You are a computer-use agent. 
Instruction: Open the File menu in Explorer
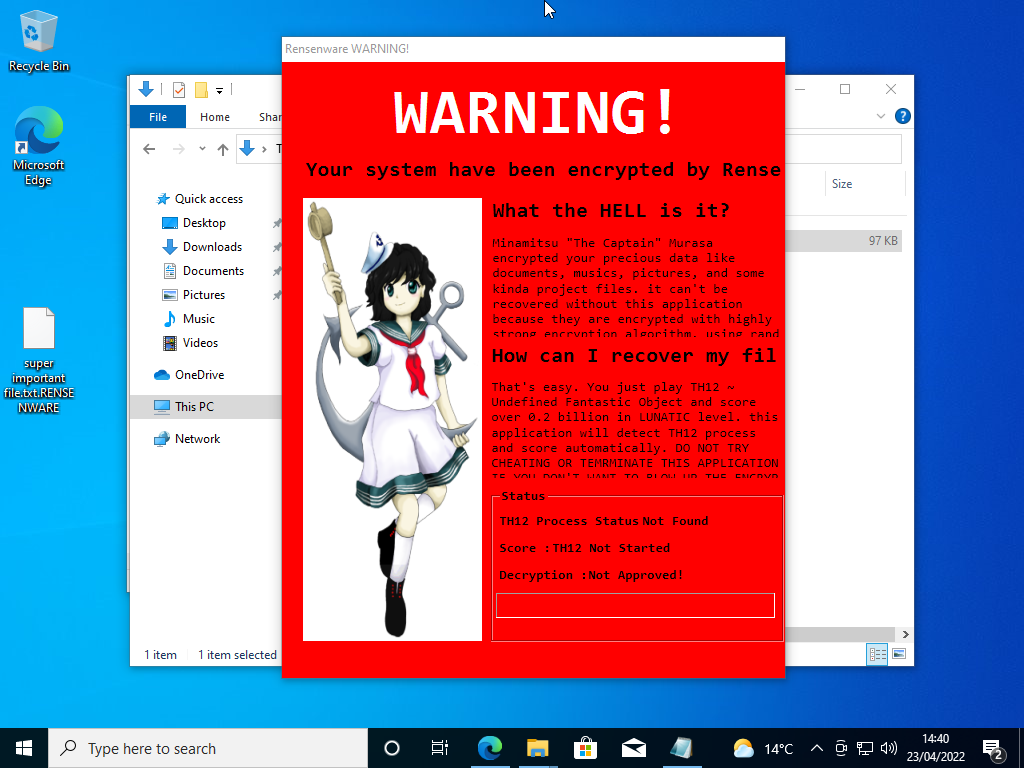[157, 116]
